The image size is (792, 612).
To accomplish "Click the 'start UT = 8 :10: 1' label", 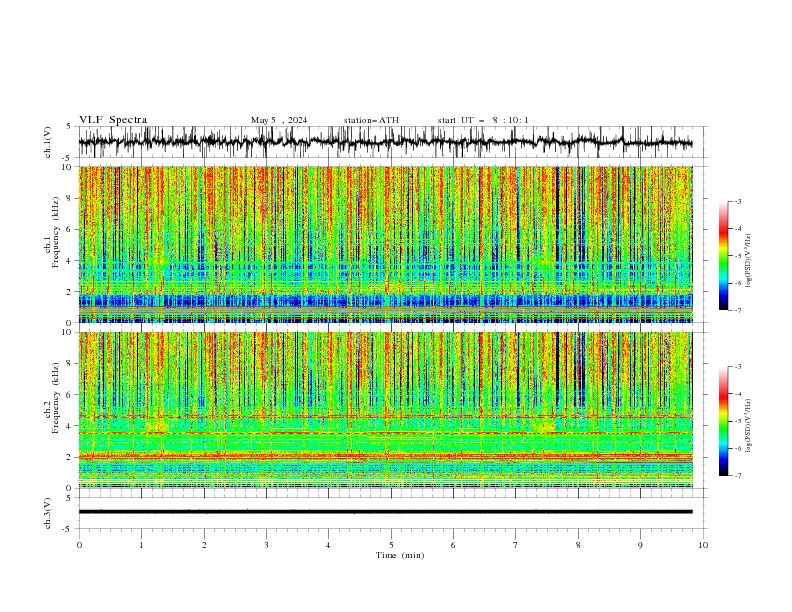I will pyautogui.click(x=483, y=120).
